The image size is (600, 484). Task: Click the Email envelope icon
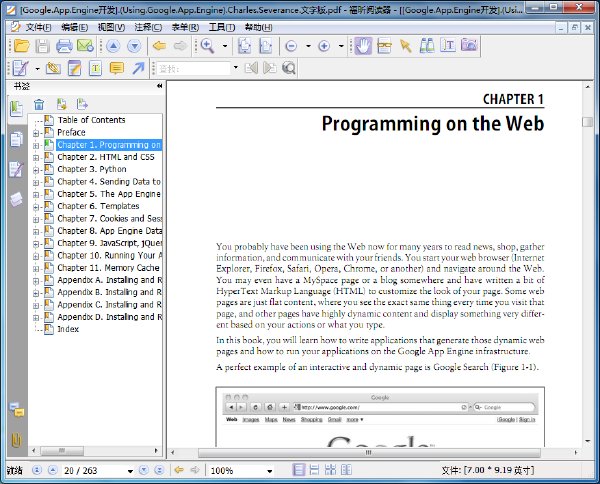85,46
